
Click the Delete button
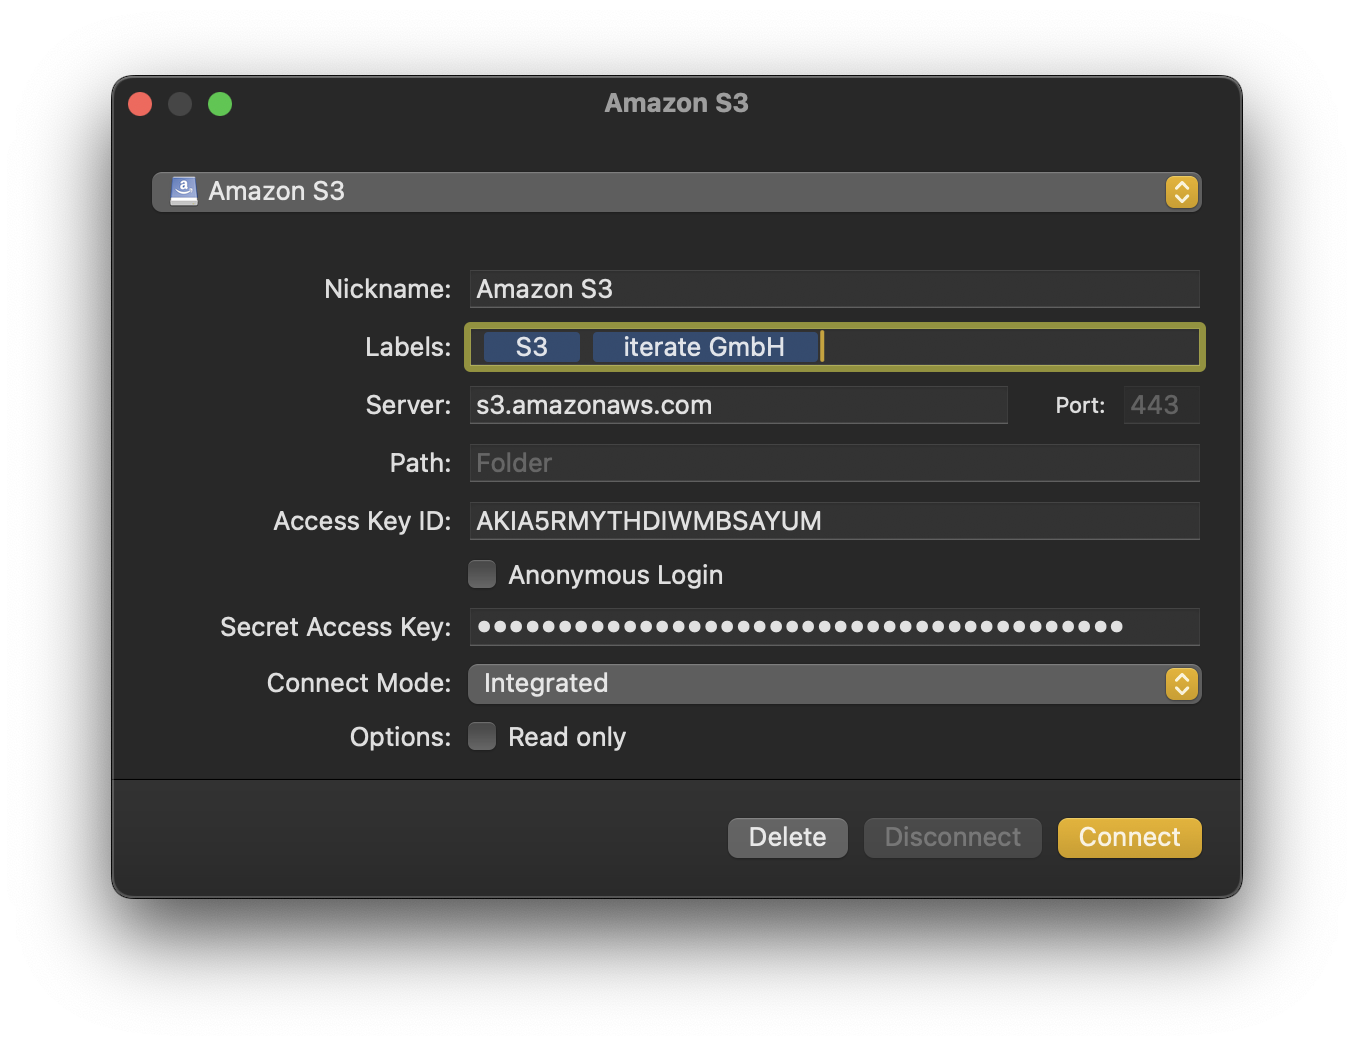coord(788,838)
